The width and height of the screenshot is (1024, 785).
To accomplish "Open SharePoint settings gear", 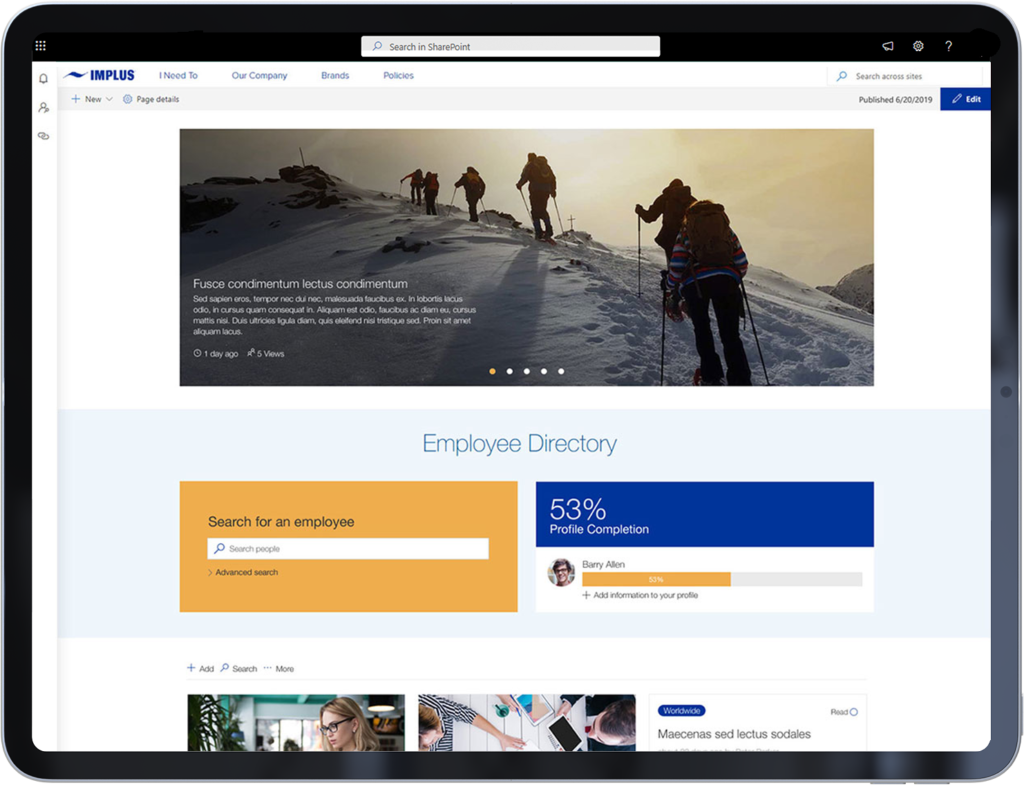I will (x=918, y=45).
